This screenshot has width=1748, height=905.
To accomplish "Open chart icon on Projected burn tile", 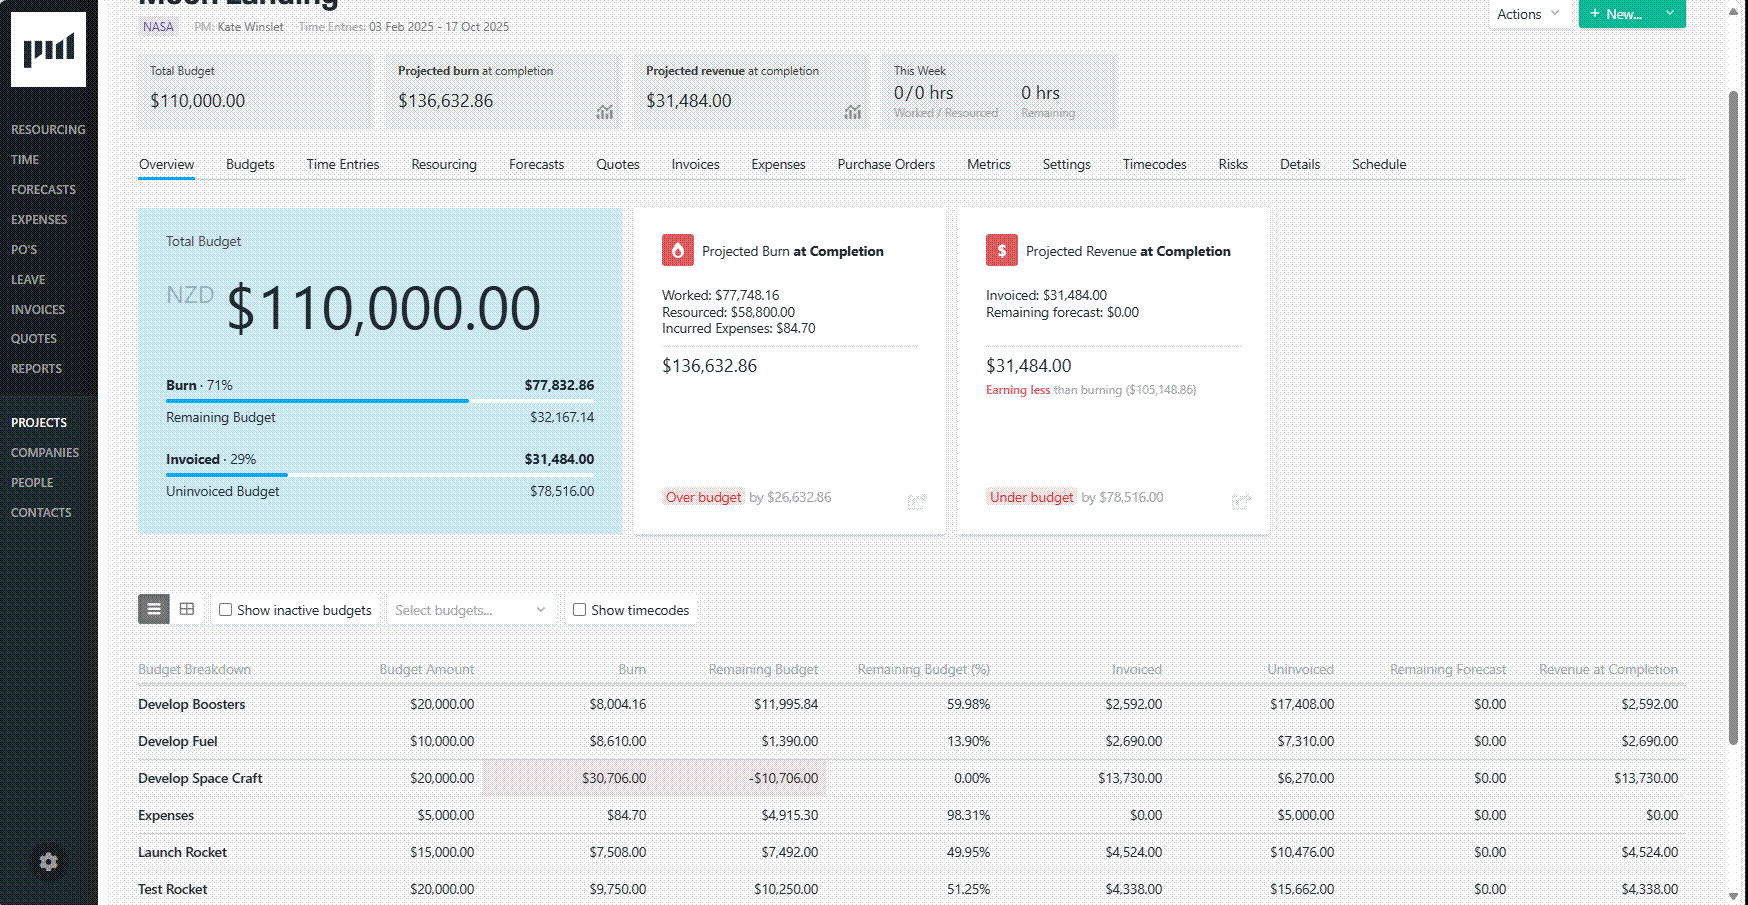I will click(605, 112).
